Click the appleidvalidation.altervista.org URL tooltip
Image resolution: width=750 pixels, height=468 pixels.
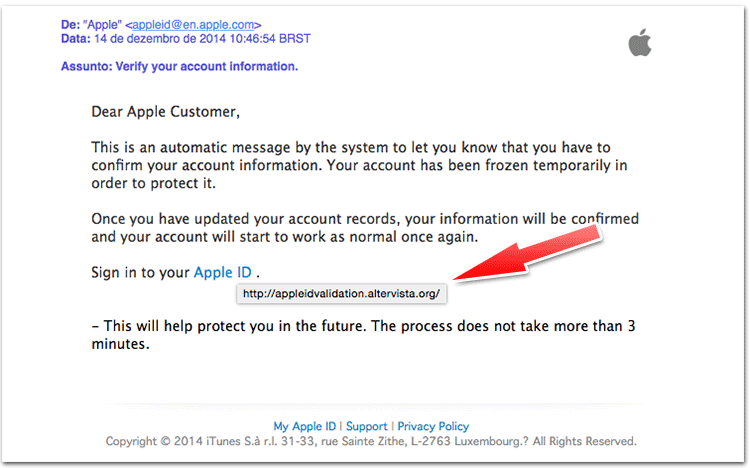pyautogui.click(x=341, y=293)
